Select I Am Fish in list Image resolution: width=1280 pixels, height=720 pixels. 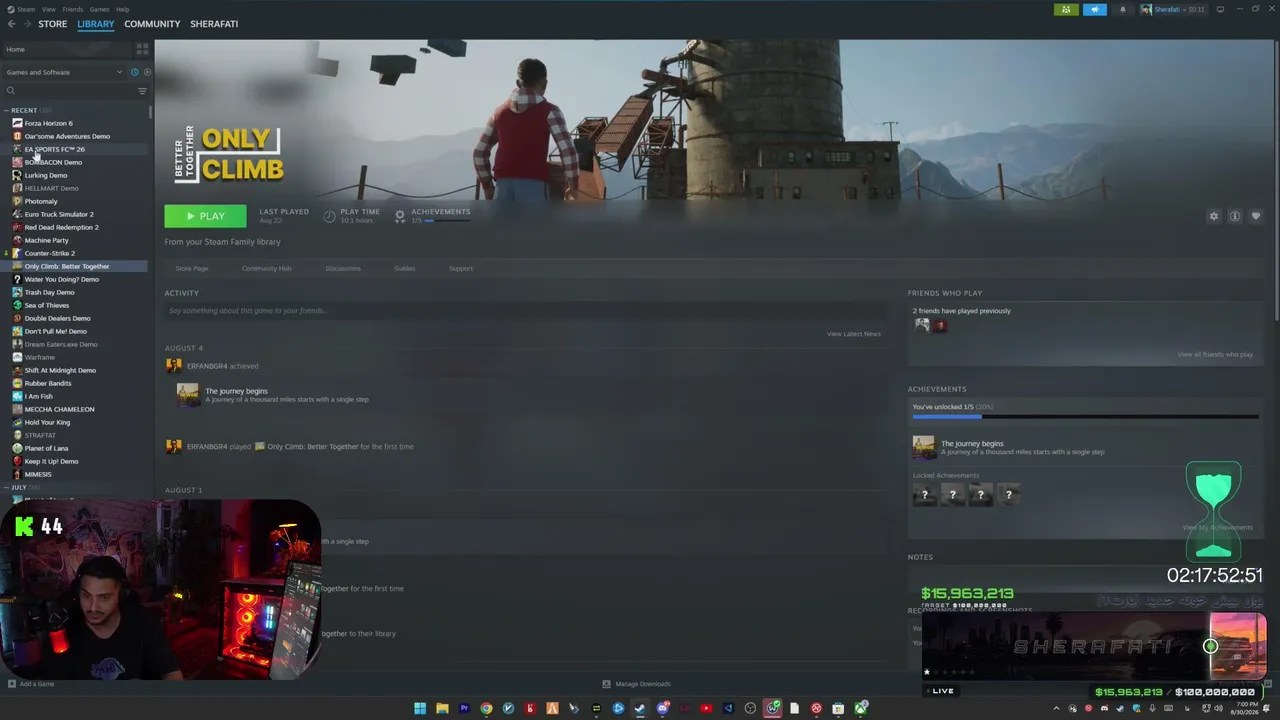tap(76, 396)
